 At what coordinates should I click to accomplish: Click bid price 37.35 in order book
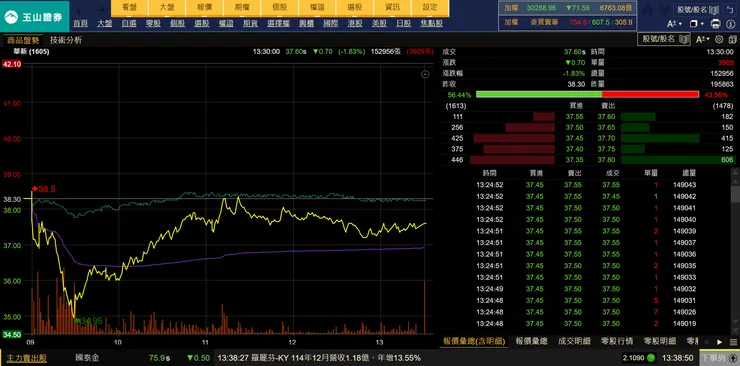574,160
